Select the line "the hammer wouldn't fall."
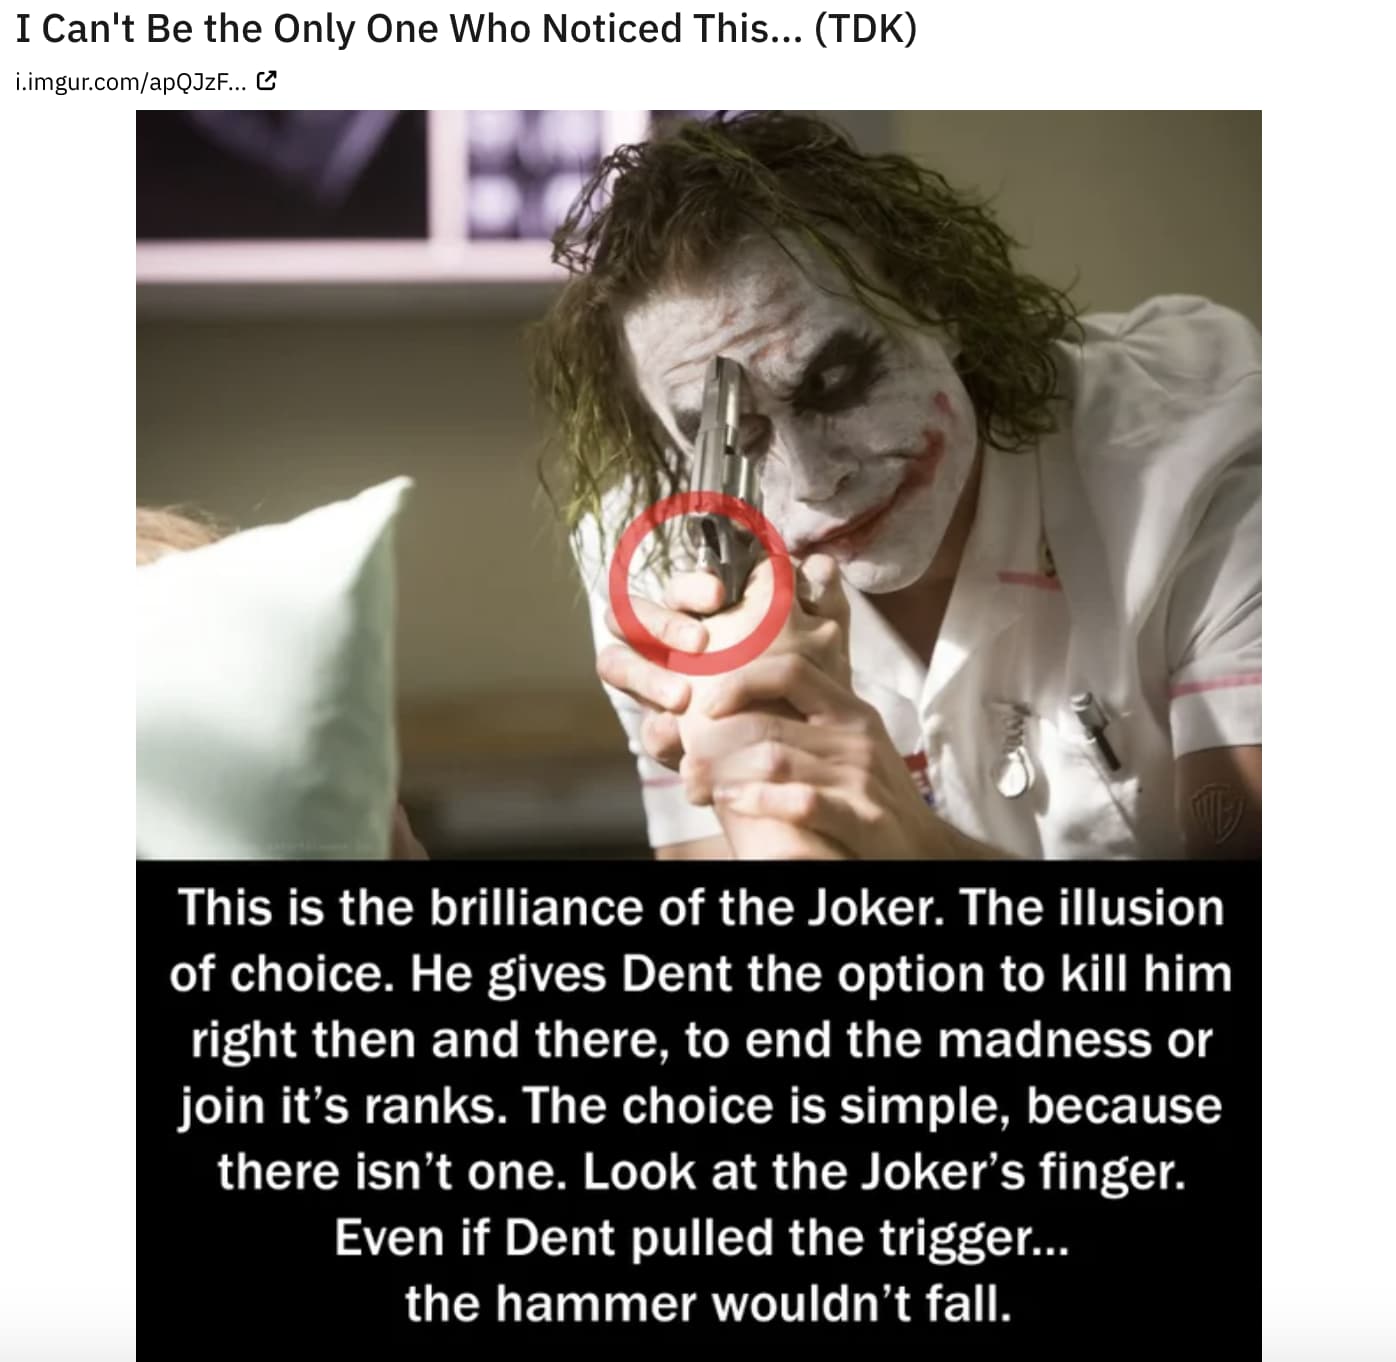 tap(708, 1304)
